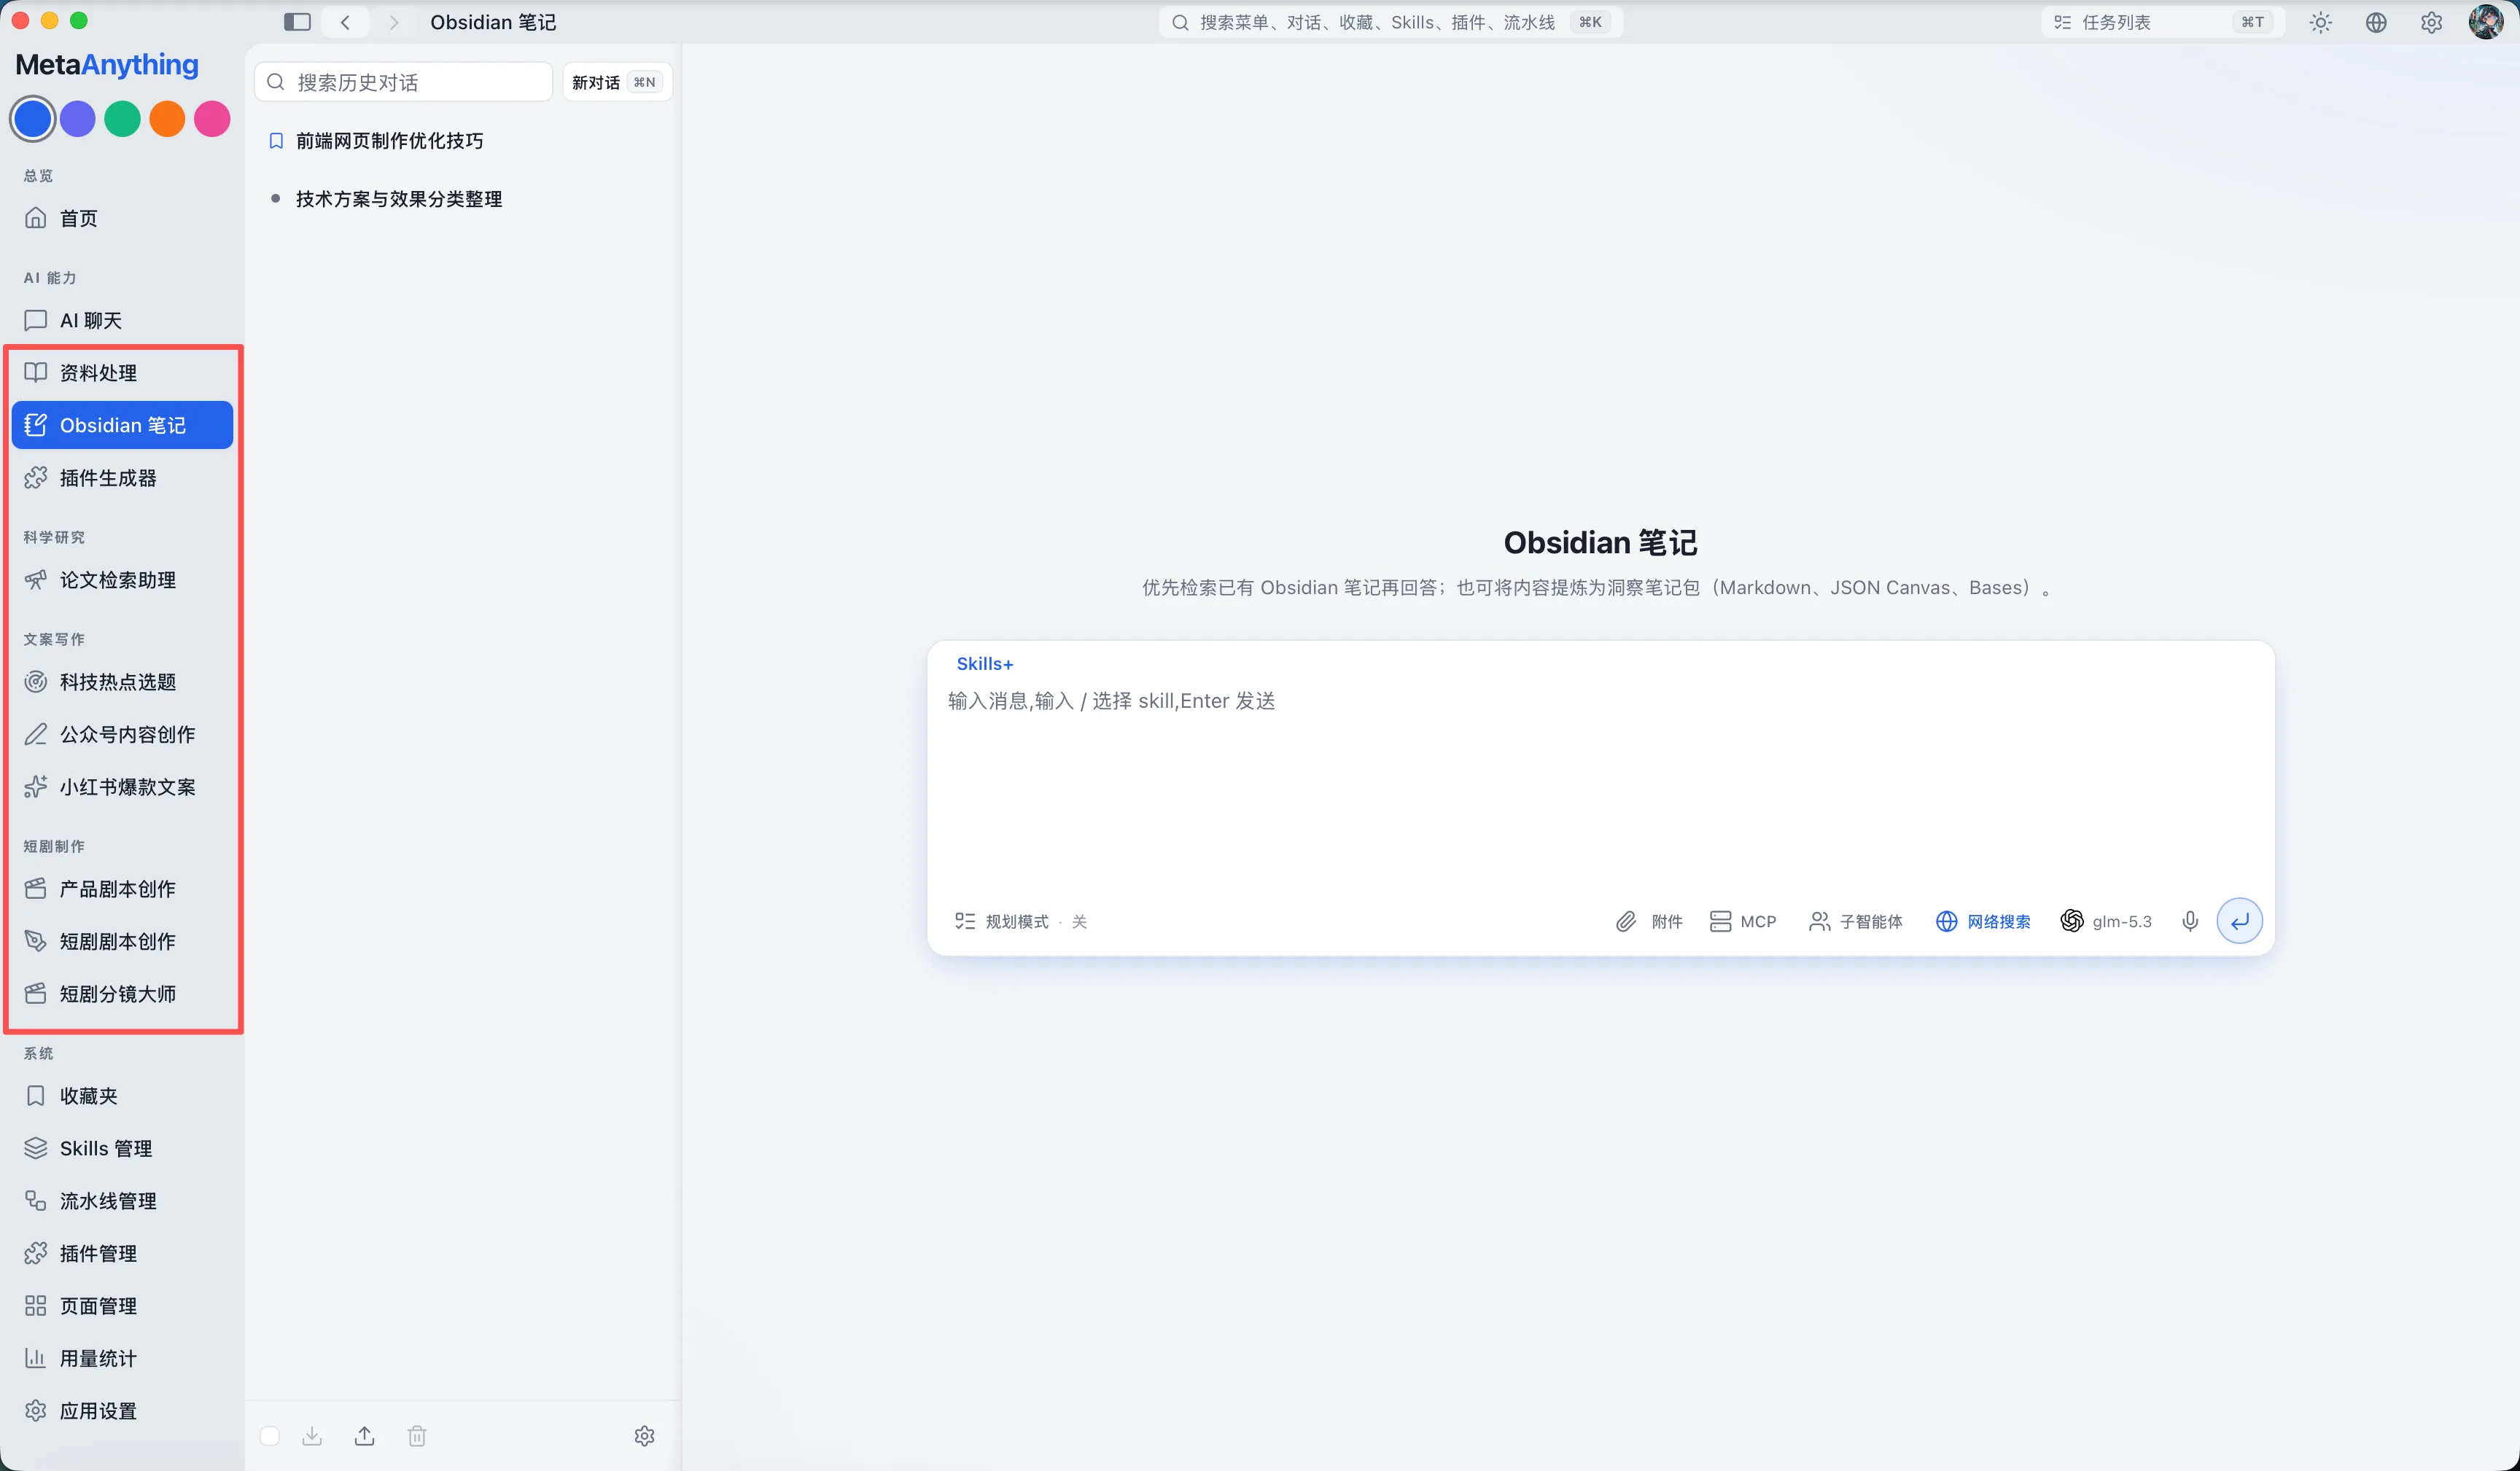Toggle web search option

(1983, 921)
